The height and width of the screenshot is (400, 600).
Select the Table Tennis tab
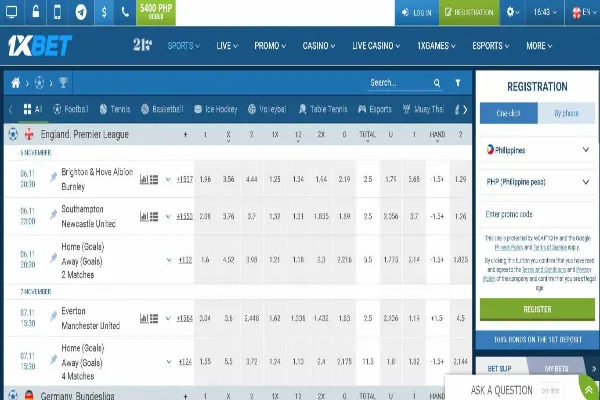(x=323, y=109)
